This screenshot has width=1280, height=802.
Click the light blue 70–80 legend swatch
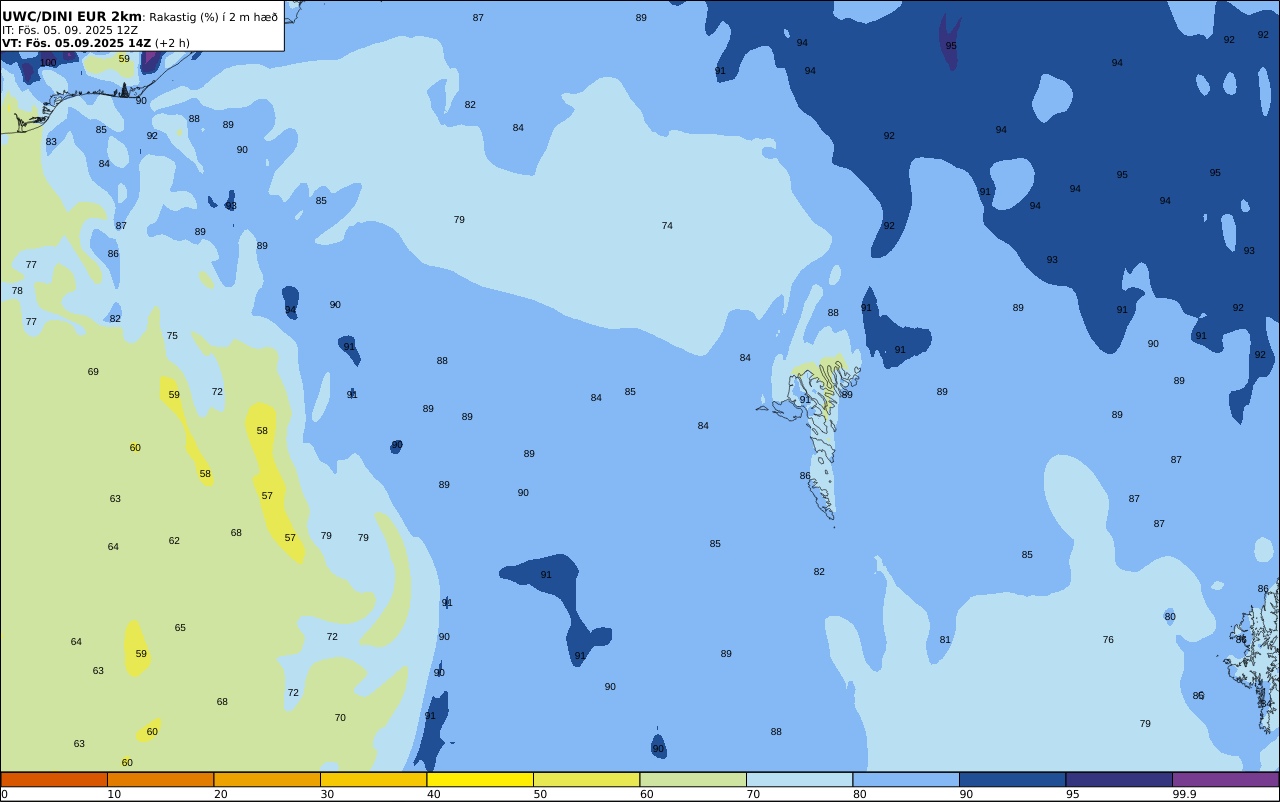pos(799,779)
